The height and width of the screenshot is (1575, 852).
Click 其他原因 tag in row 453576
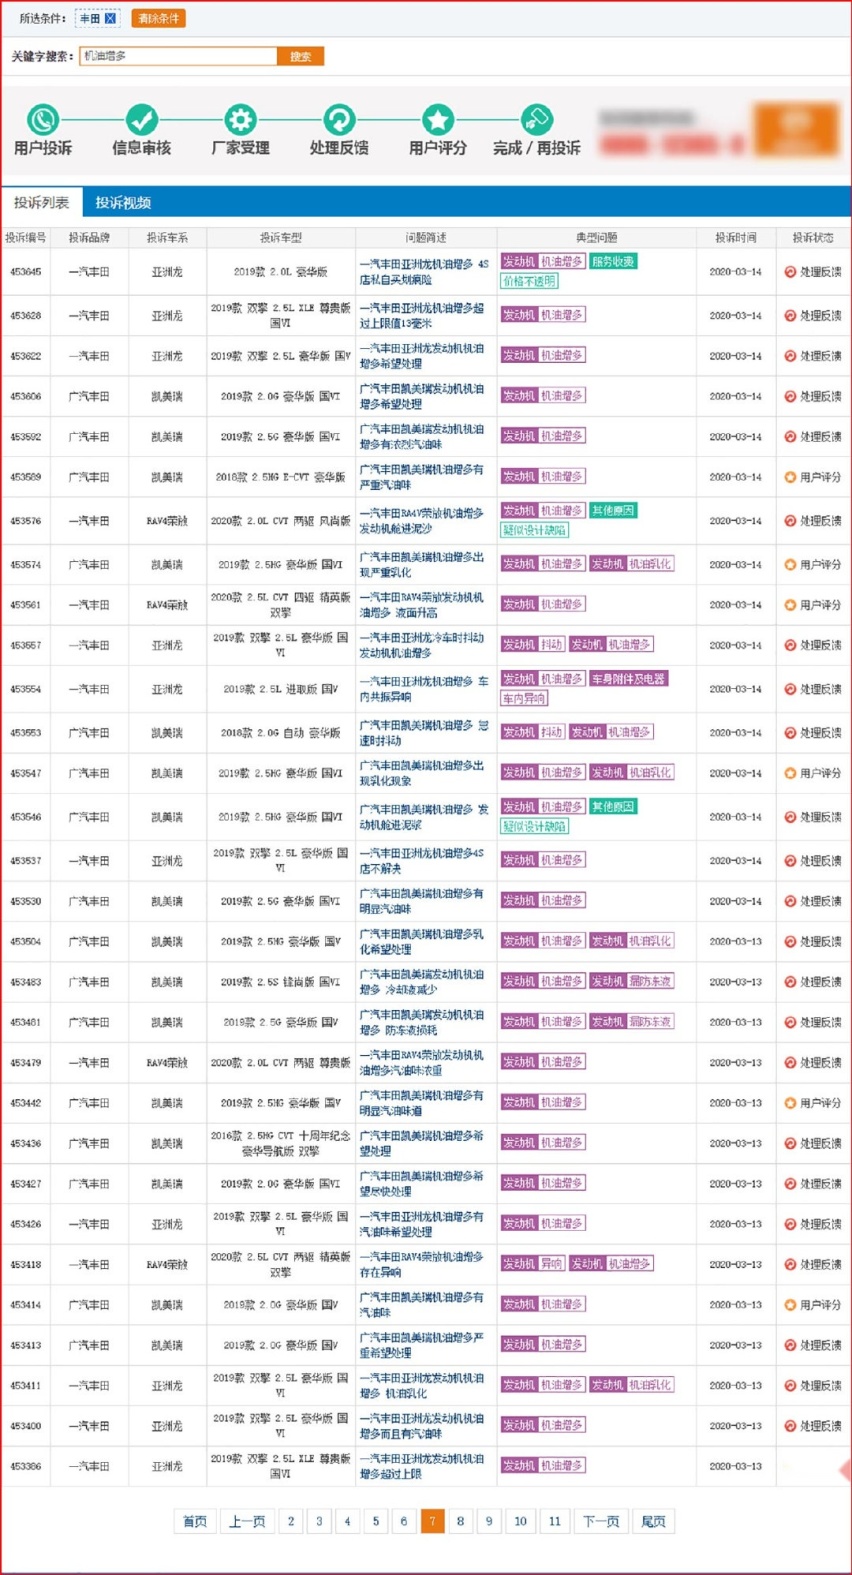[613, 511]
